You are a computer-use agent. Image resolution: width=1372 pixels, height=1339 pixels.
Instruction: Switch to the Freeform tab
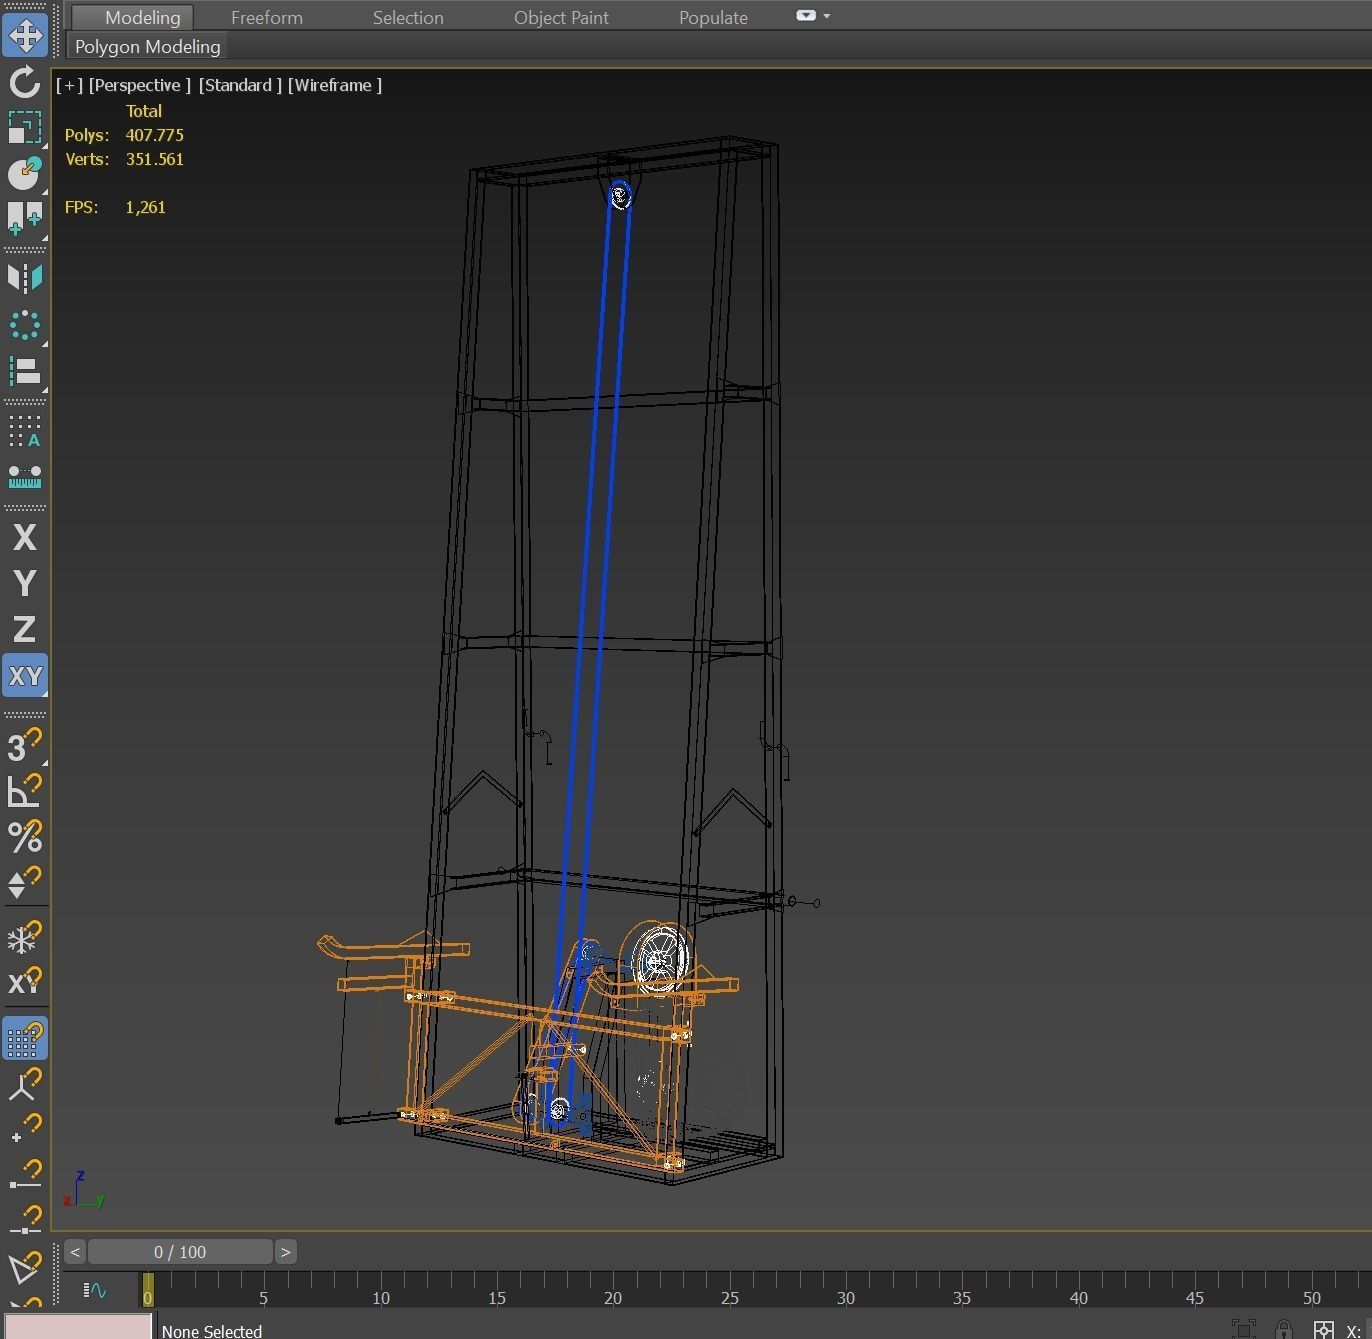point(266,17)
